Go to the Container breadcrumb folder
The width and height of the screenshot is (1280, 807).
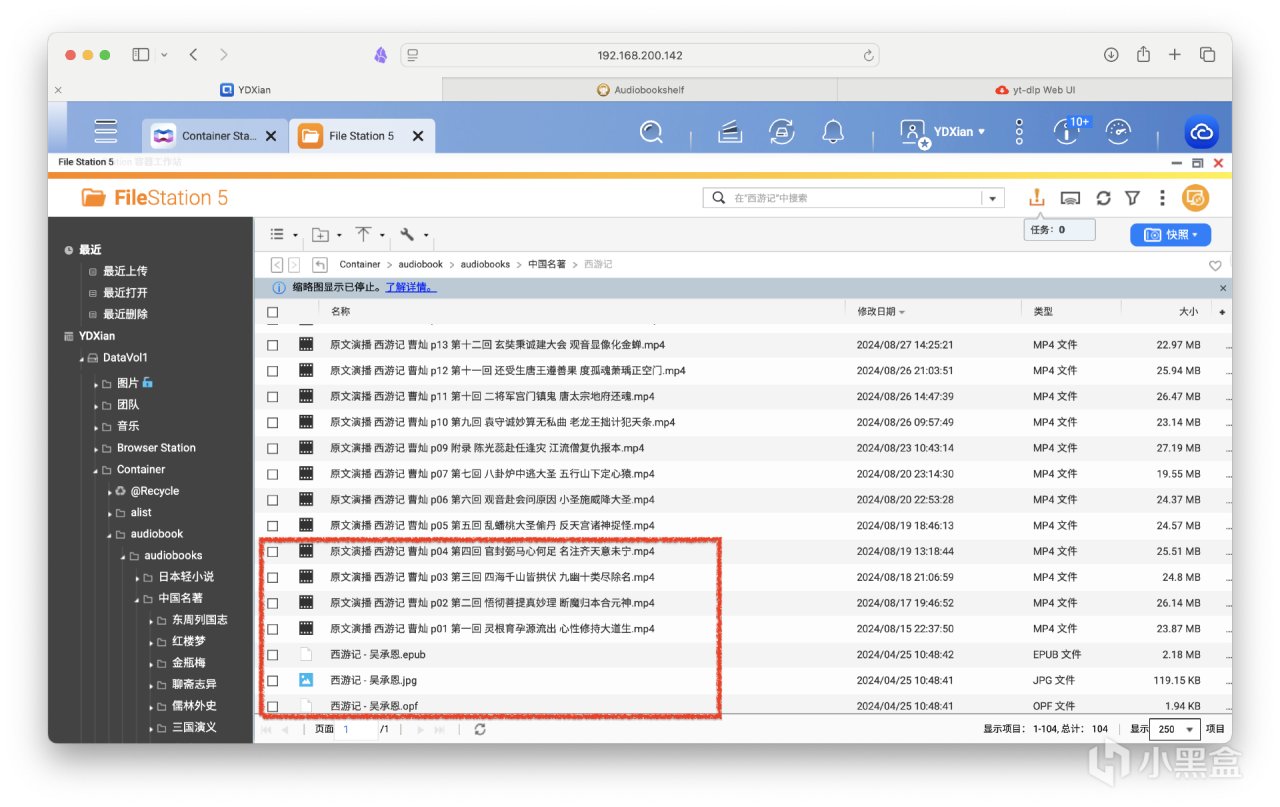coord(360,265)
